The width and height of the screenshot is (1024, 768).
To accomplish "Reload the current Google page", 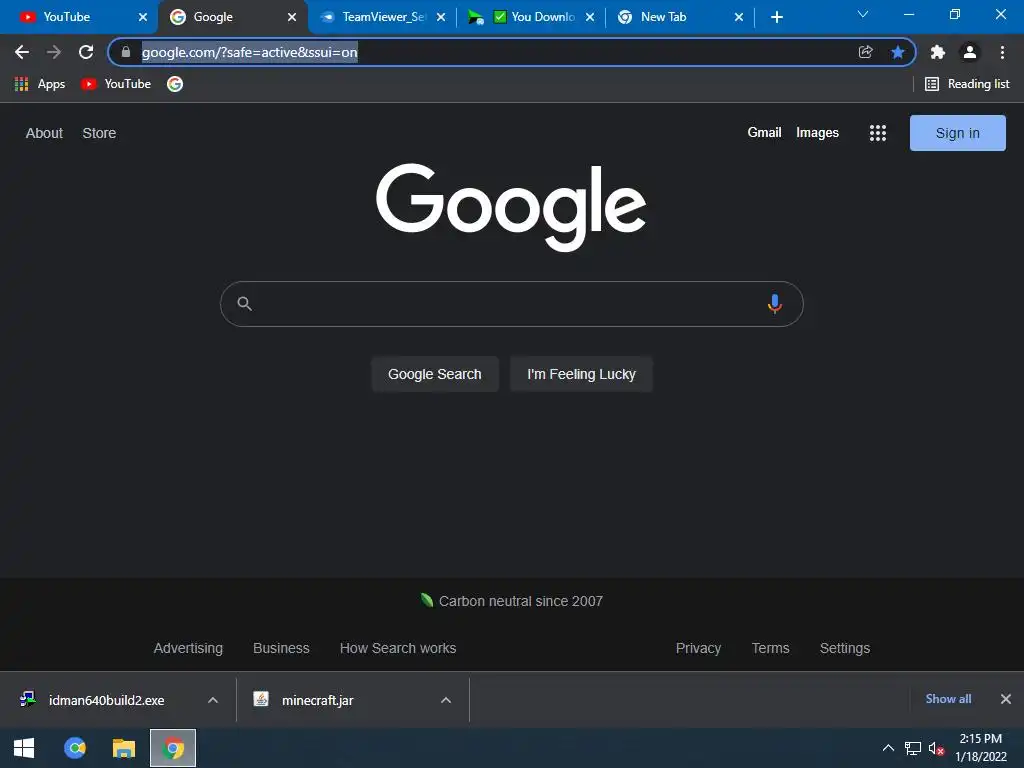I will pyautogui.click(x=86, y=52).
